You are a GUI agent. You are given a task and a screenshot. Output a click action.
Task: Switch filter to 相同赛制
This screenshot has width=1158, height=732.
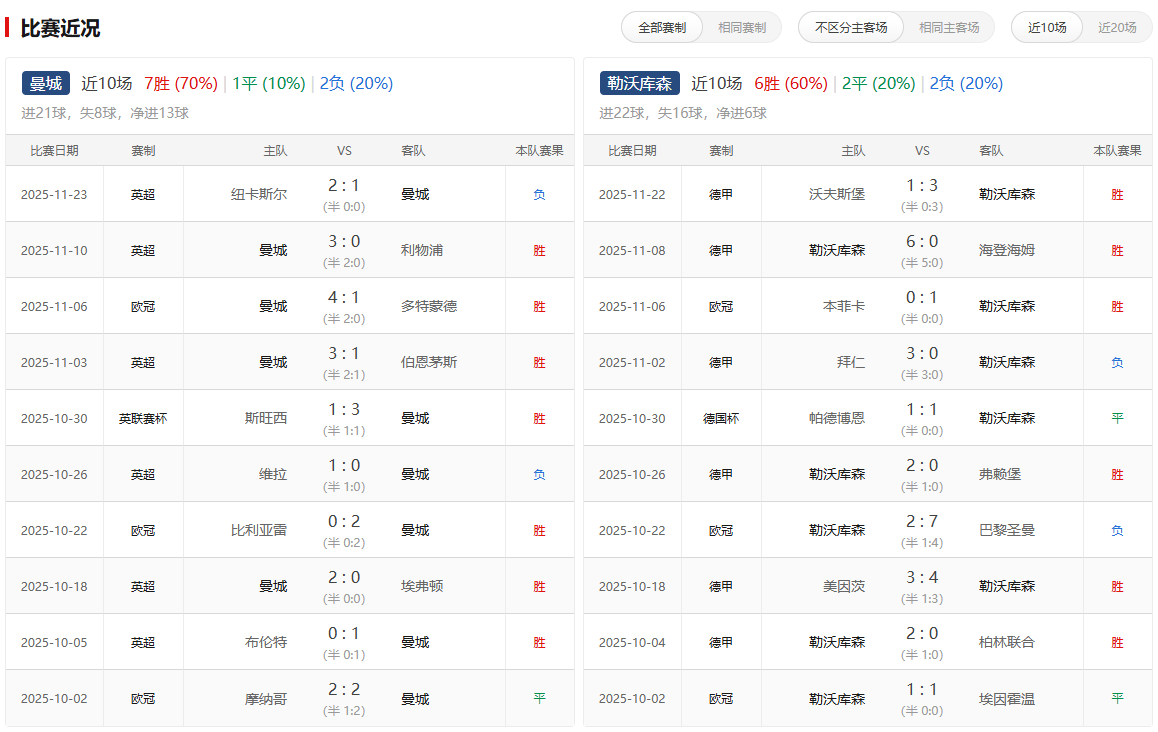[741, 28]
